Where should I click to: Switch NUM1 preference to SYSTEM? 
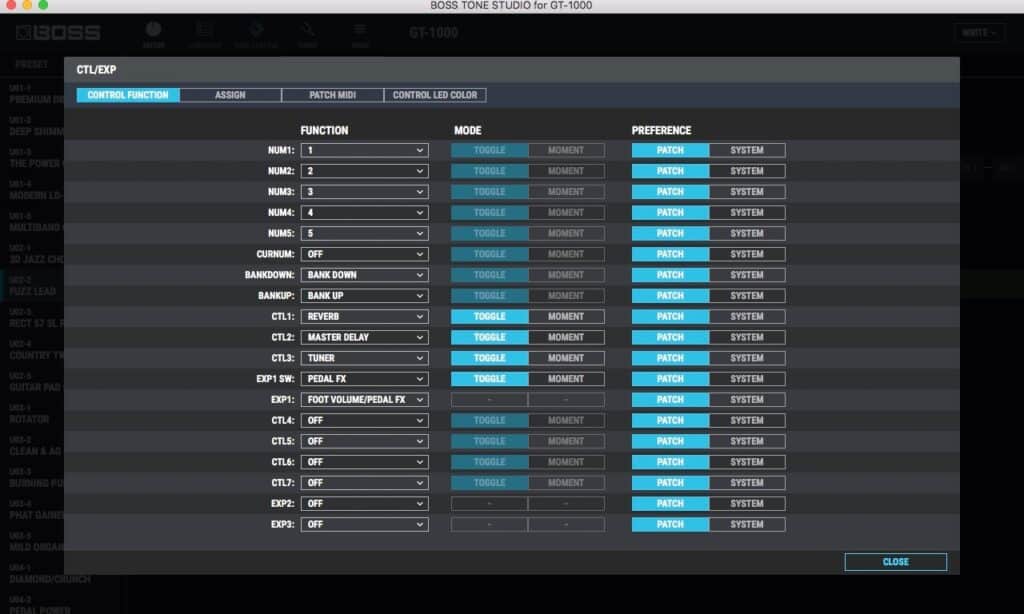(x=747, y=150)
